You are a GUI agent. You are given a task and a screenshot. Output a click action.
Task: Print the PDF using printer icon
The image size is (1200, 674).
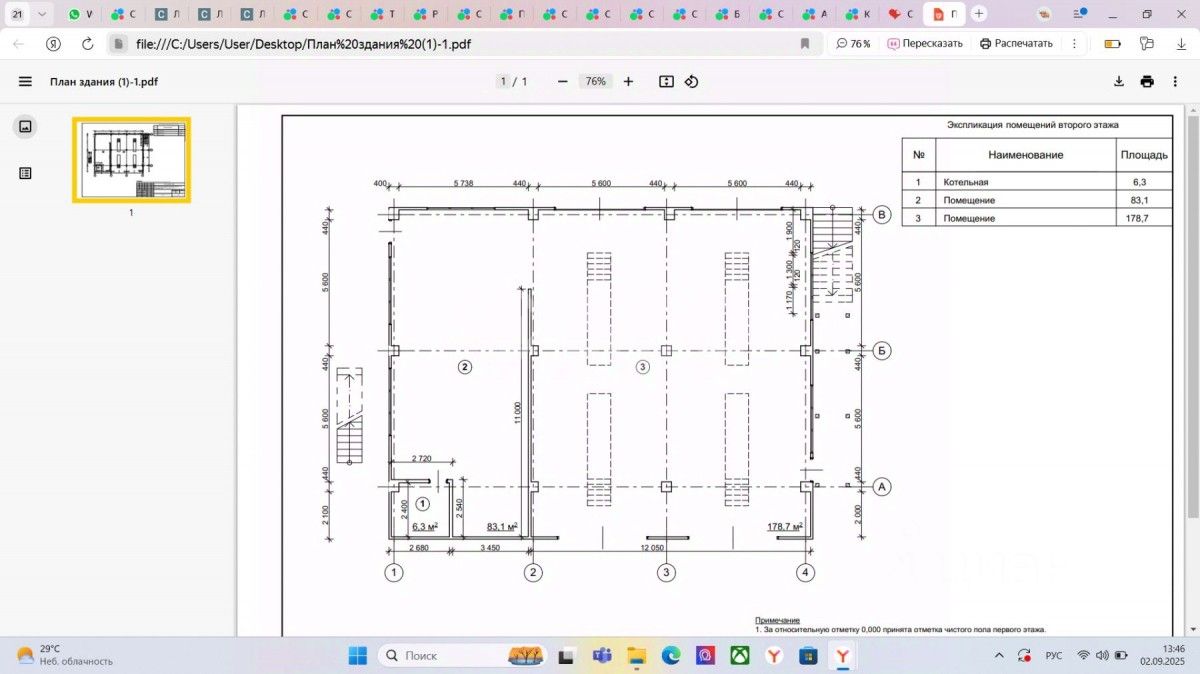click(x=1147, y=82)
